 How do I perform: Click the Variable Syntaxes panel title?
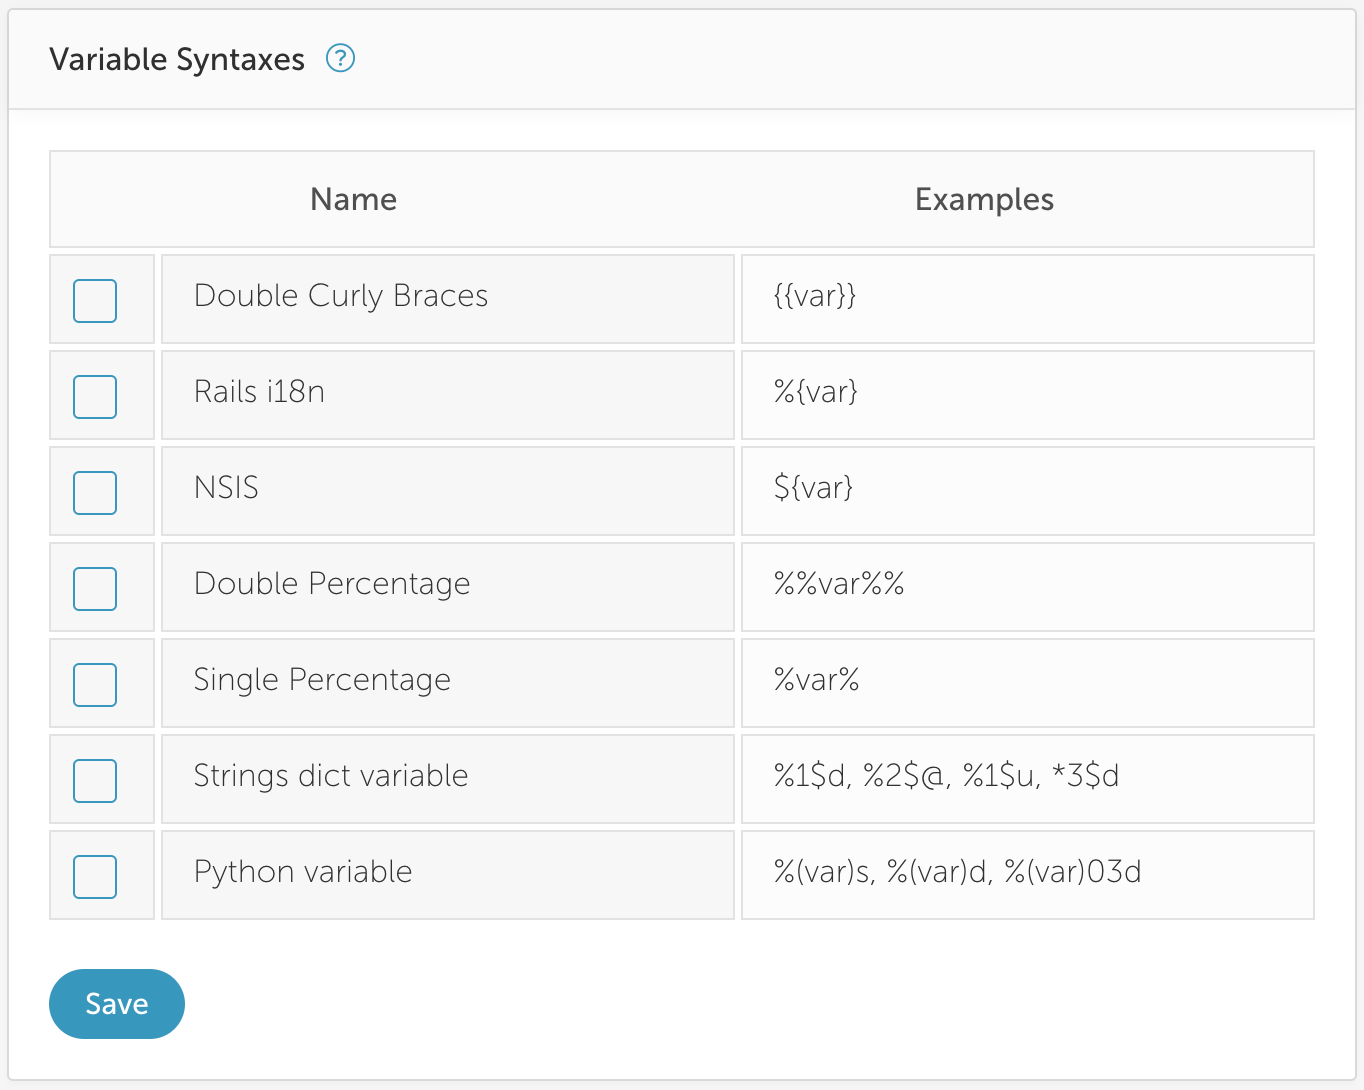177,59
